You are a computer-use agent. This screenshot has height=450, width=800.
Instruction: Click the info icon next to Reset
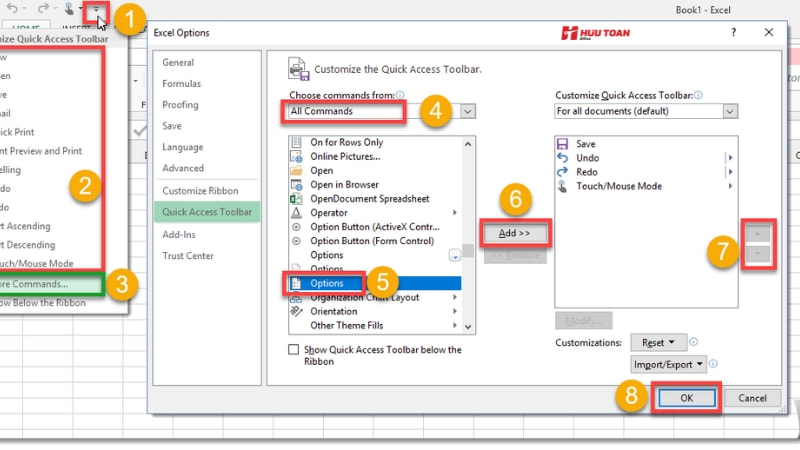click(693, 342)
